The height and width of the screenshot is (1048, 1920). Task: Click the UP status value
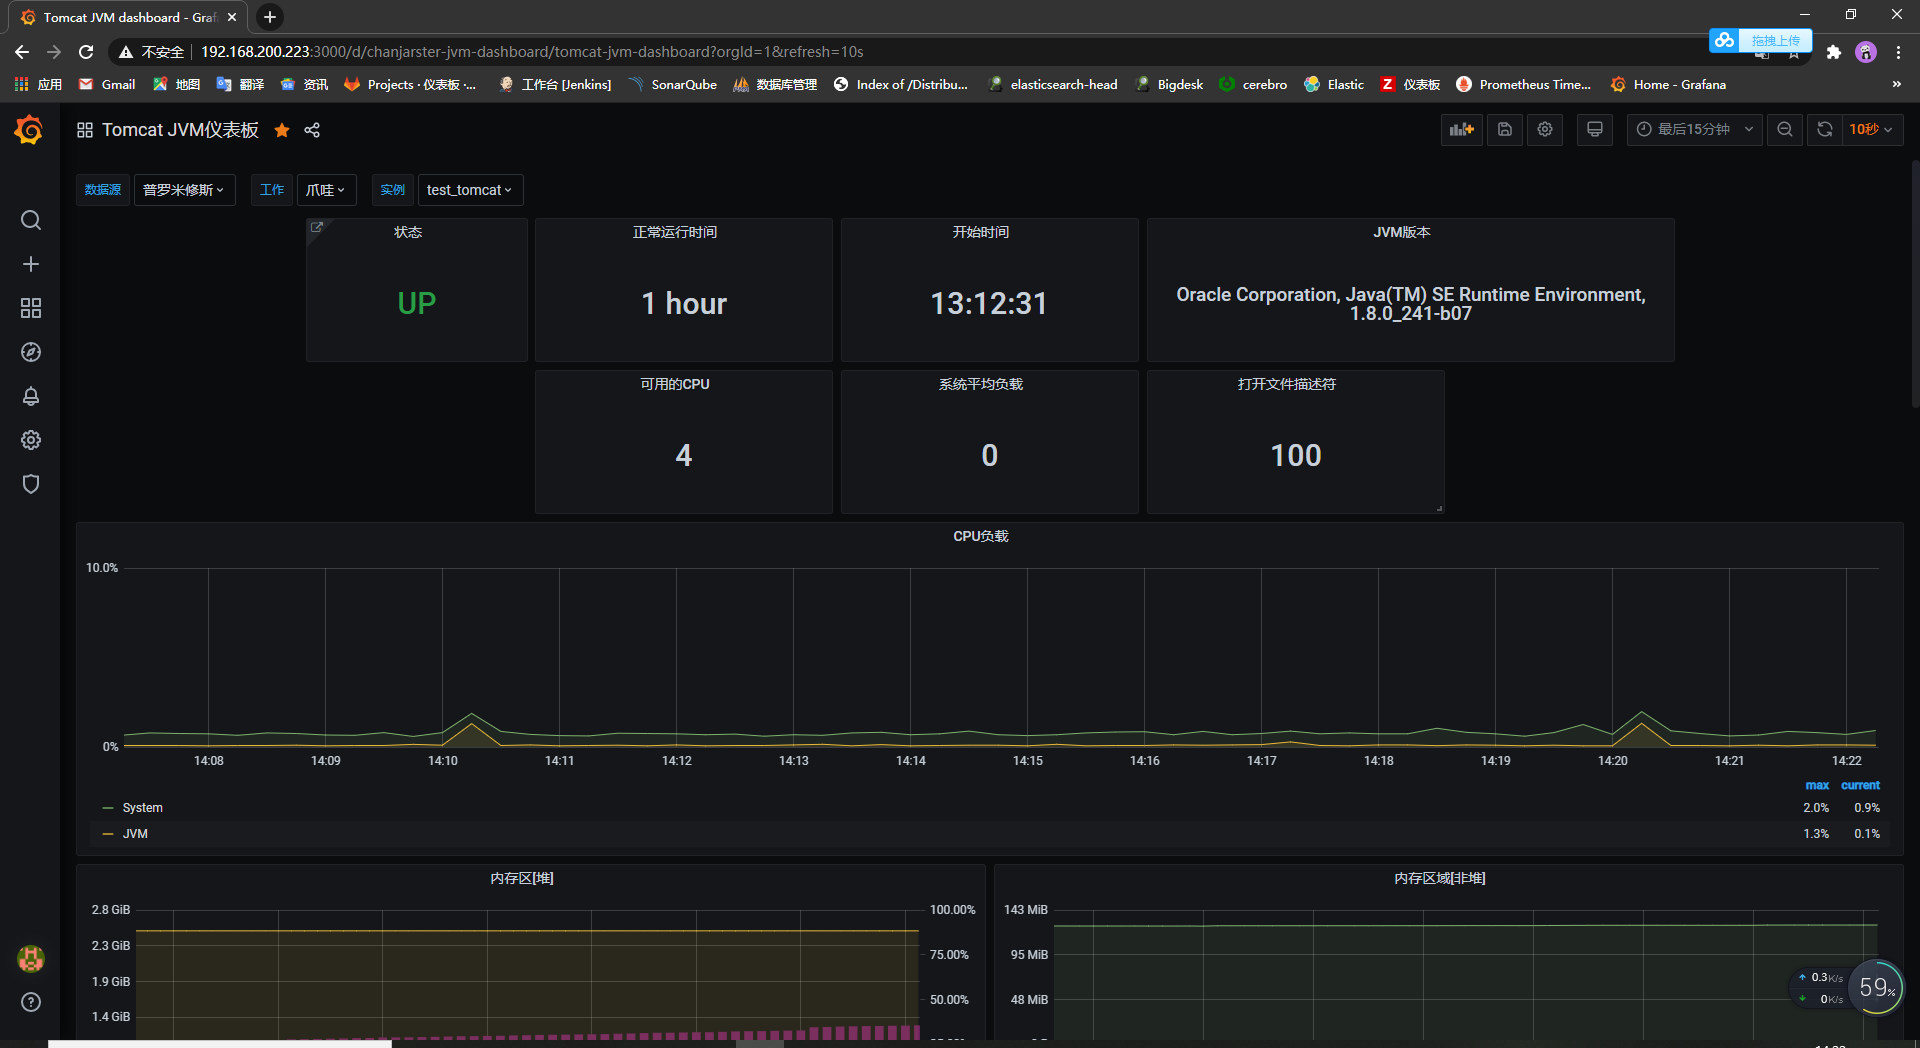coord(417,303)
